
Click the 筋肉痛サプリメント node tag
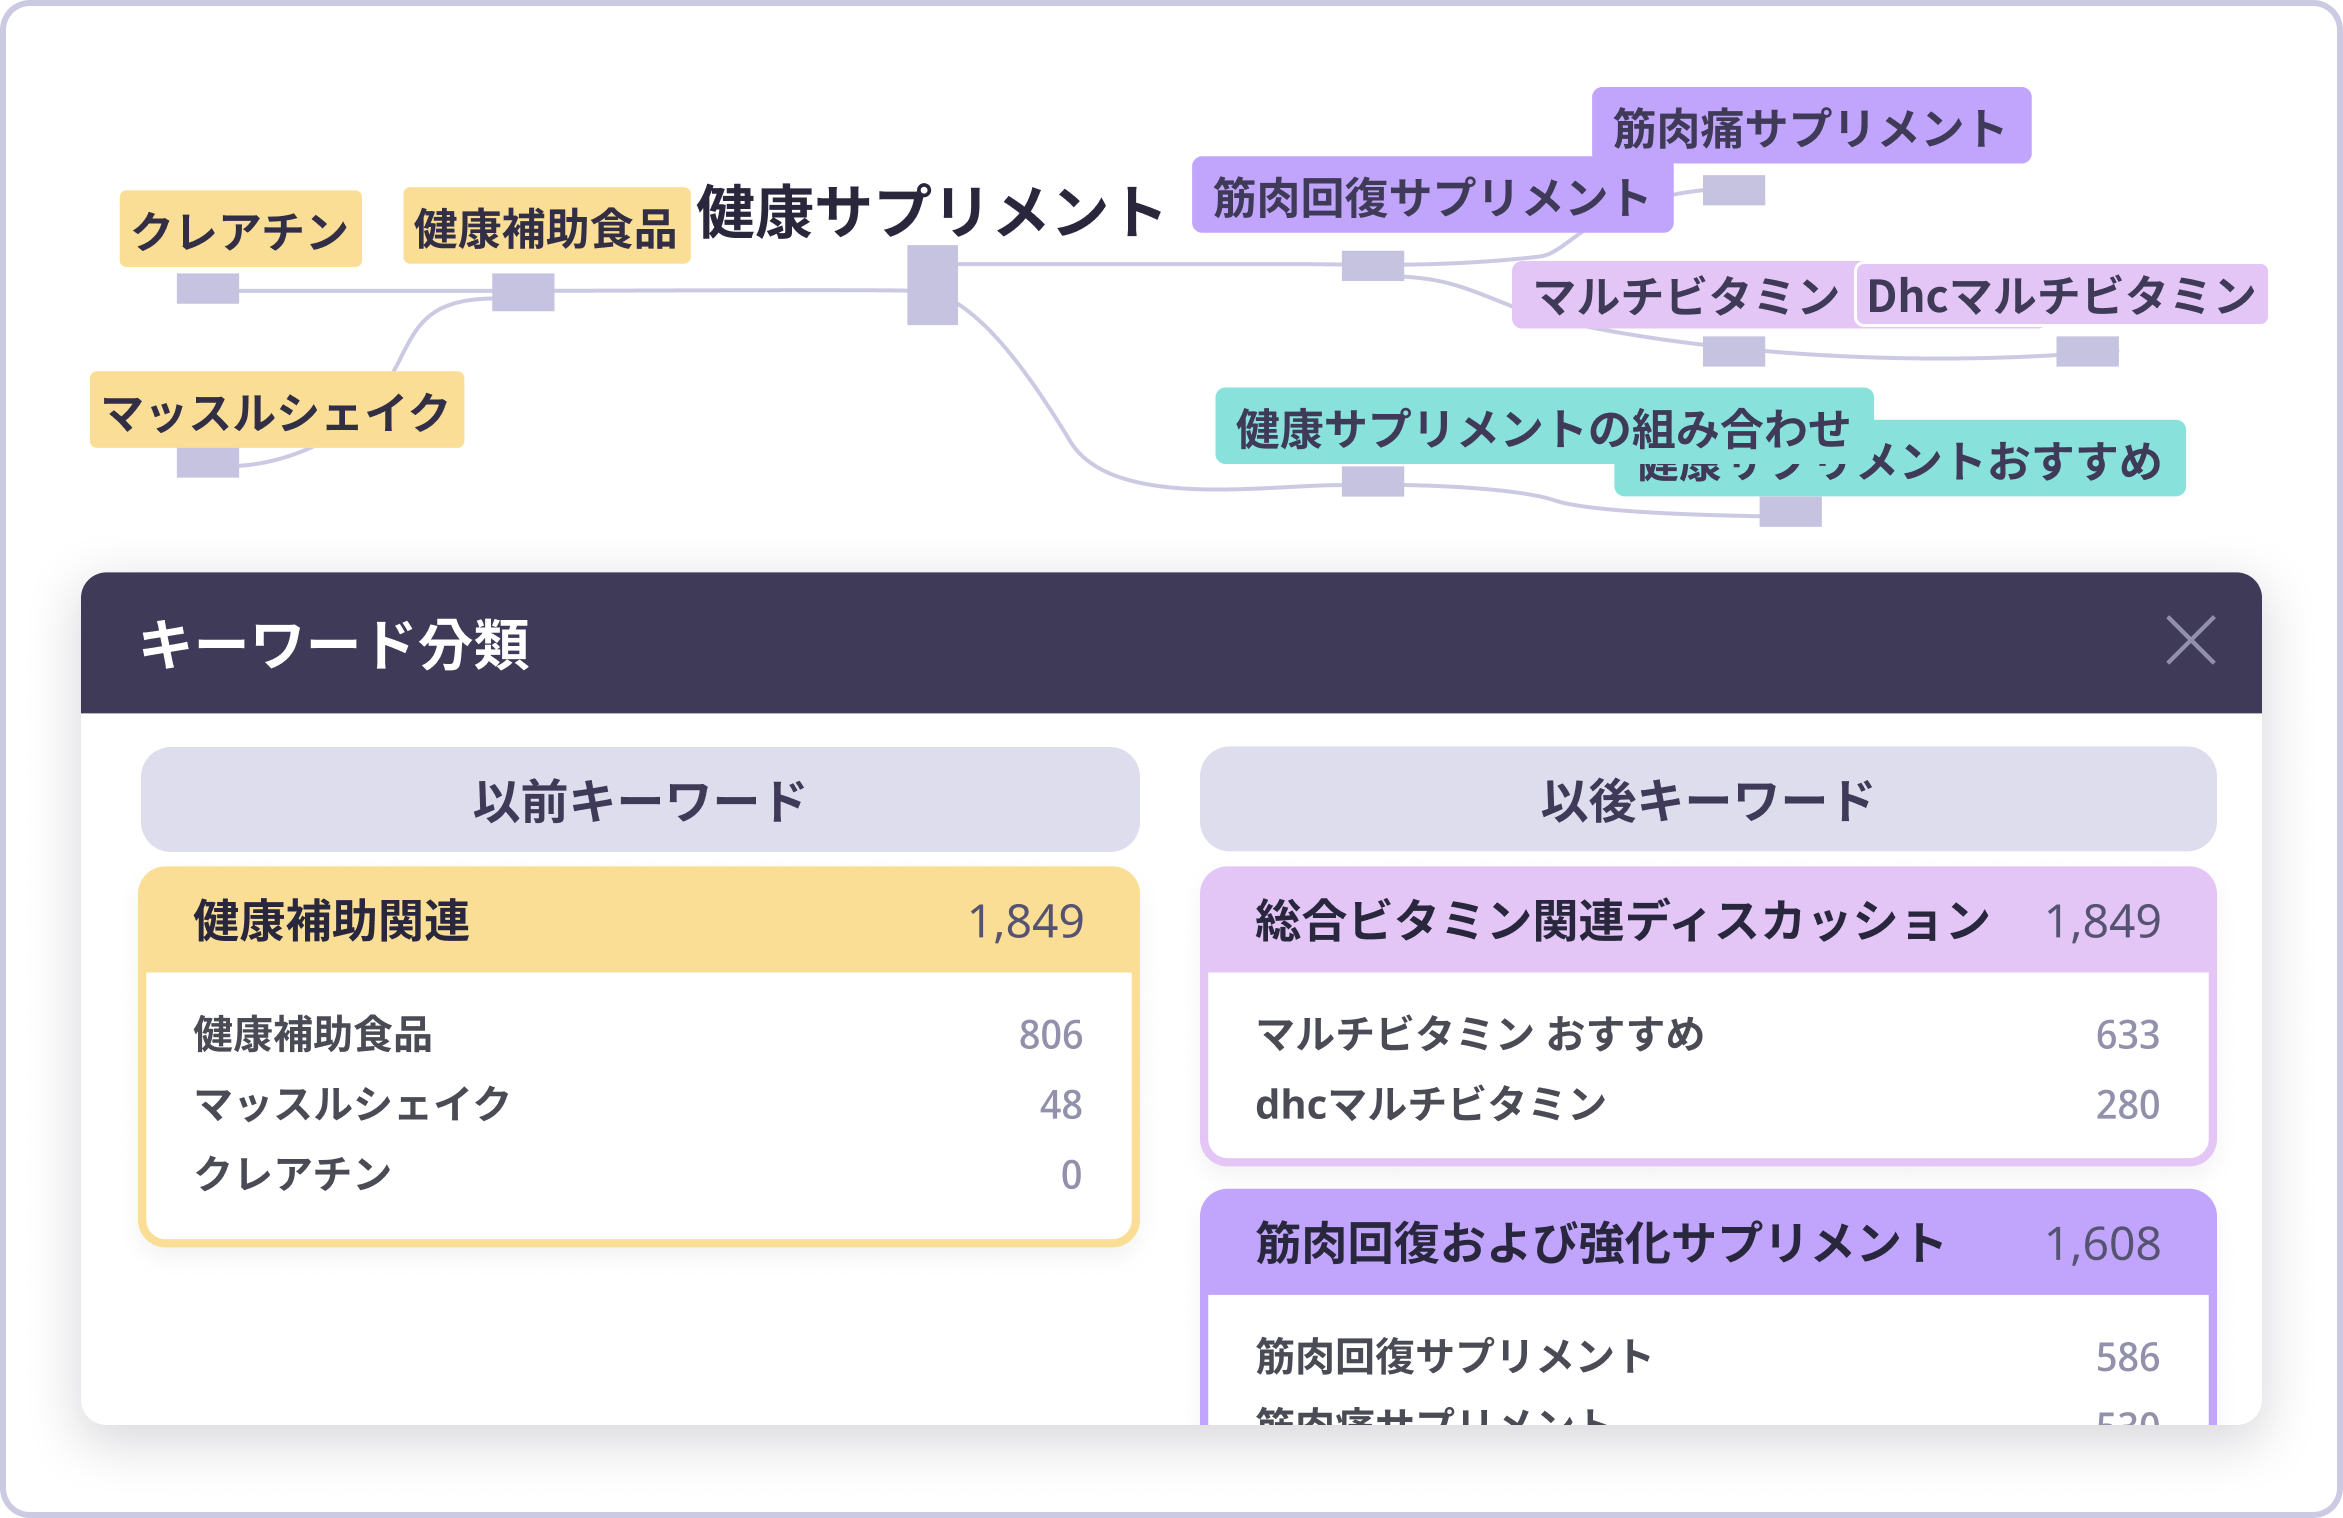click(x=1810, y=126)
